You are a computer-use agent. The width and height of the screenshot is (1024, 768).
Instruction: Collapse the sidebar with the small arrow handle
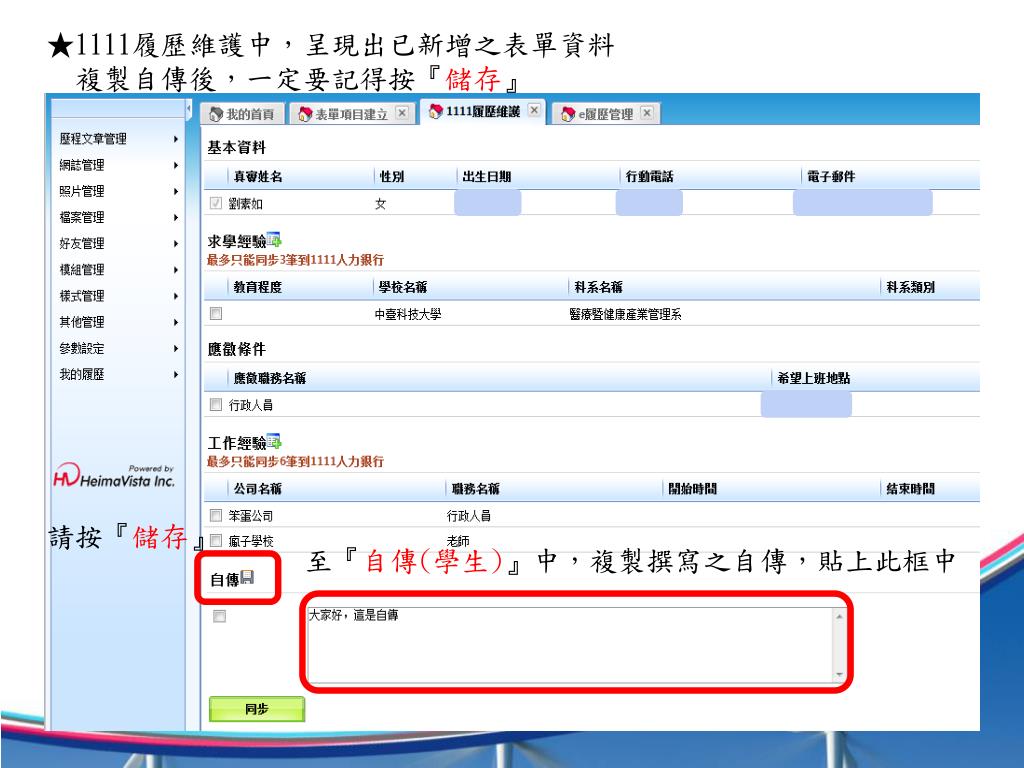(188, 108)
